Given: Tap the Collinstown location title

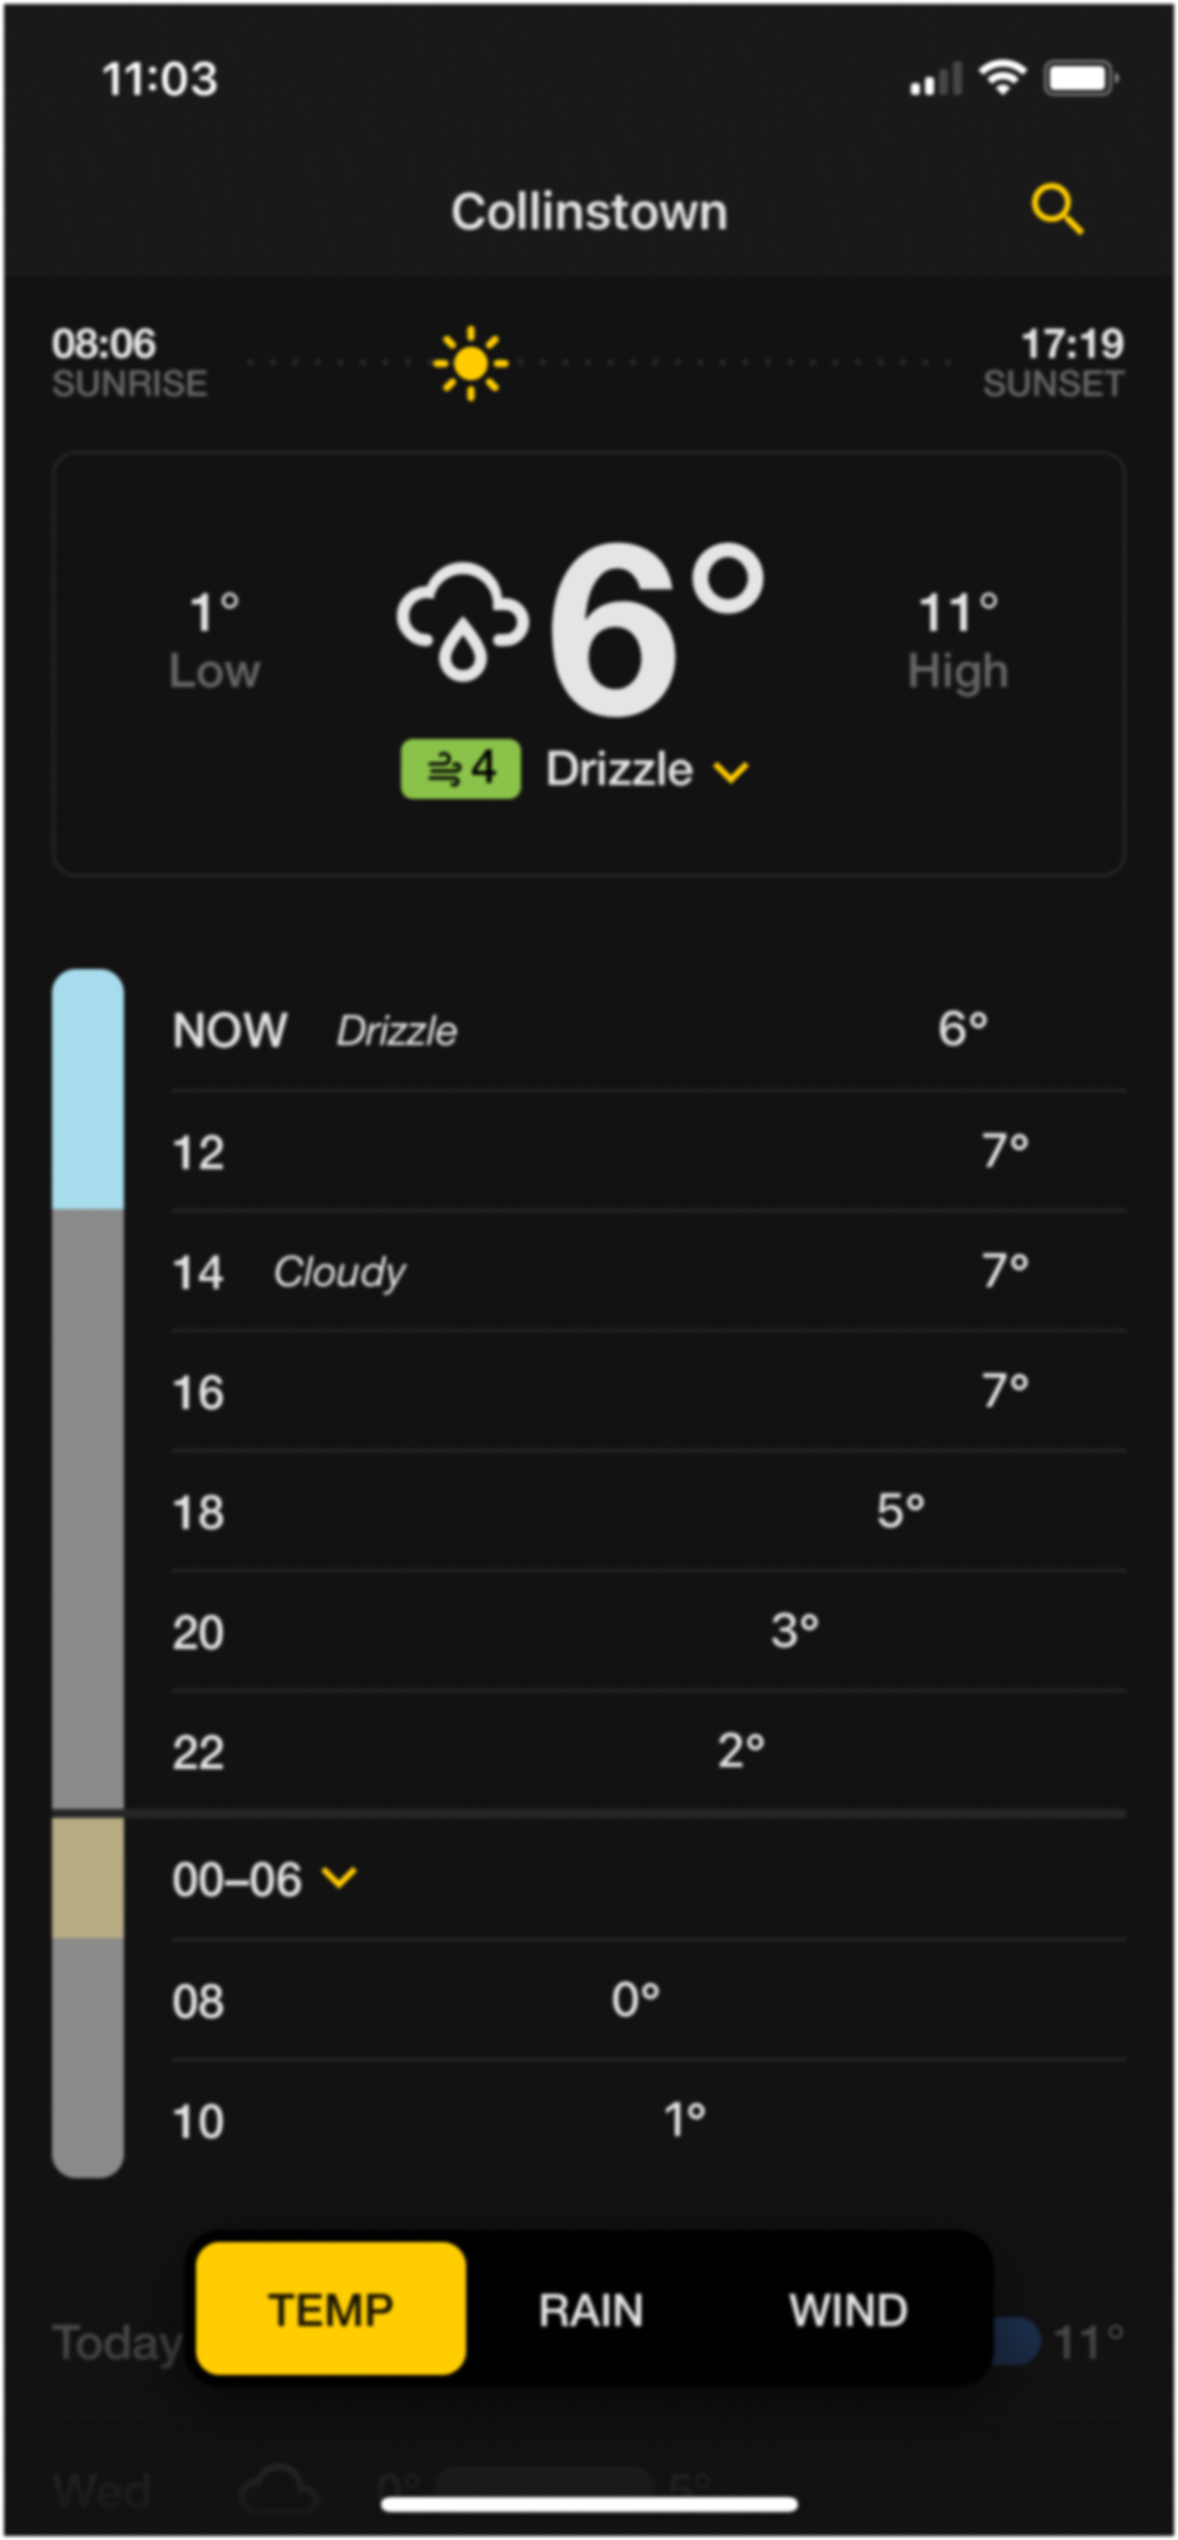Looking at the screenshot, I should pos(589,210).
